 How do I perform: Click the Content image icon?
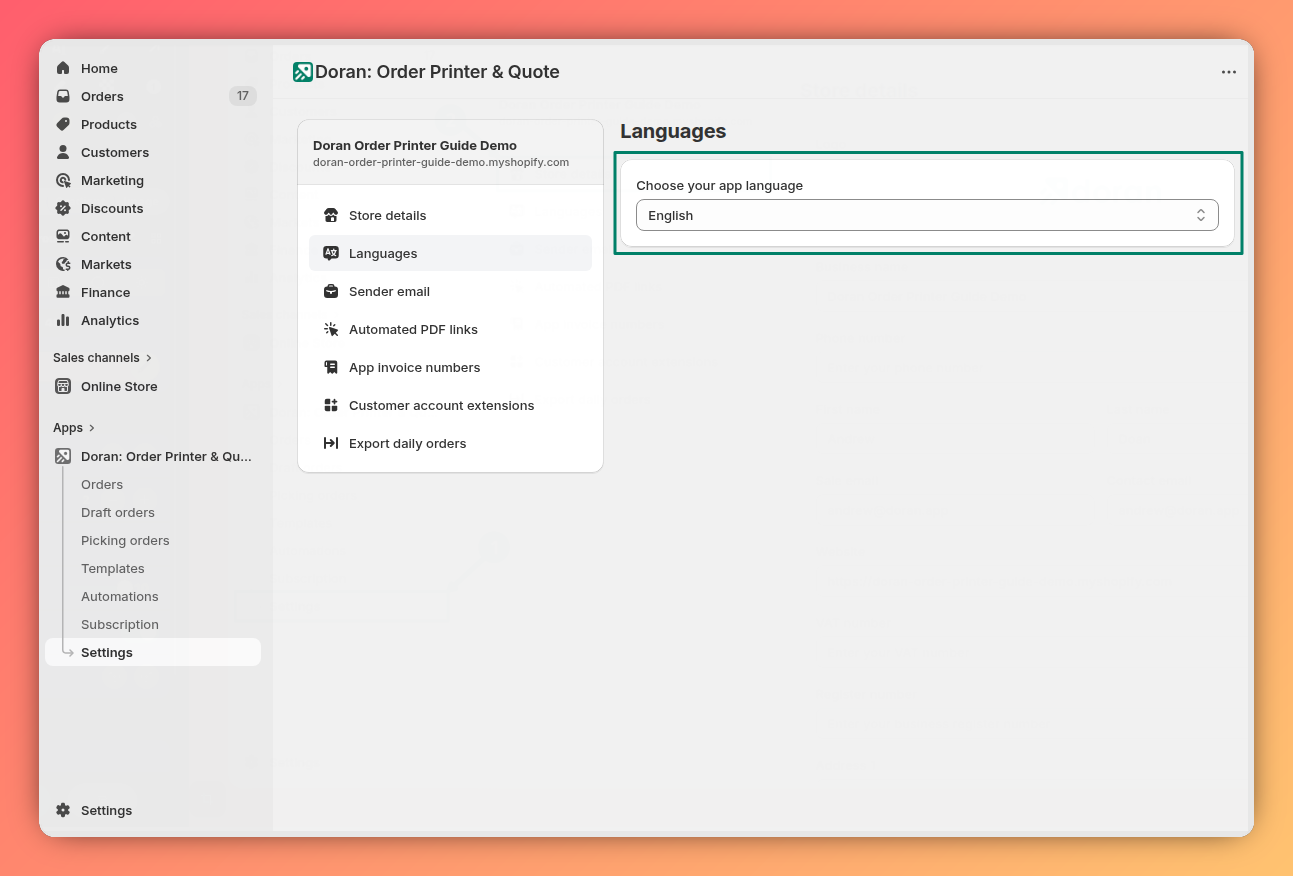[x=63, y=236]
